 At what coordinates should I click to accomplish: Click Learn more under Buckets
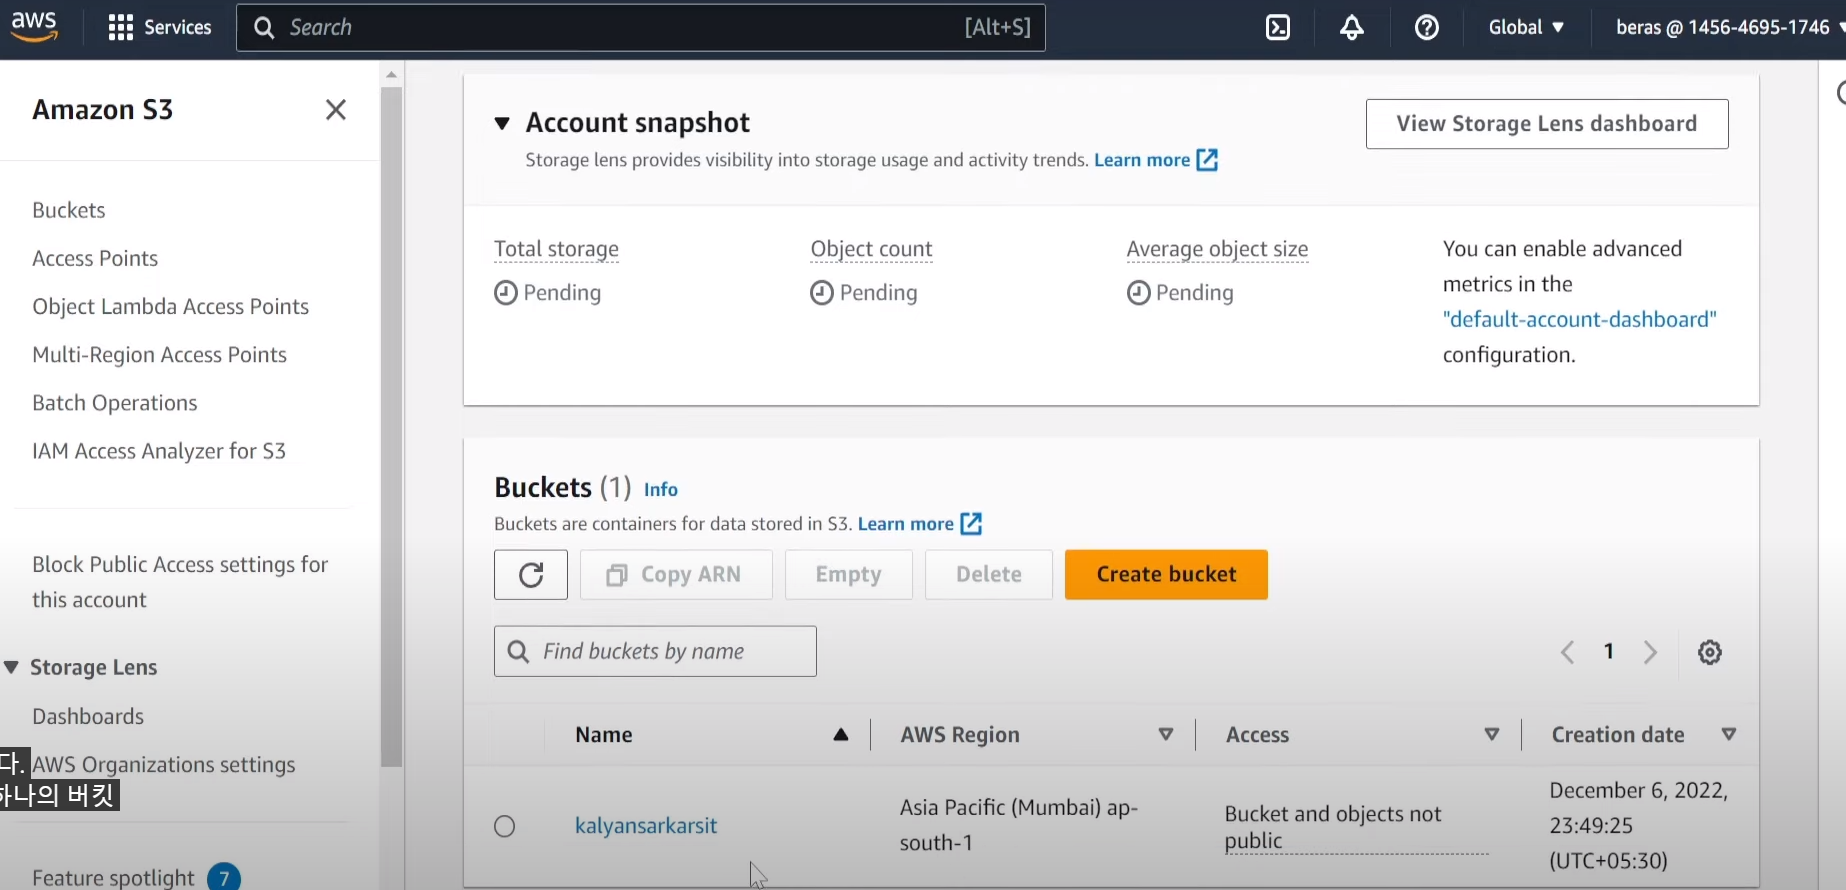(906, 524)
